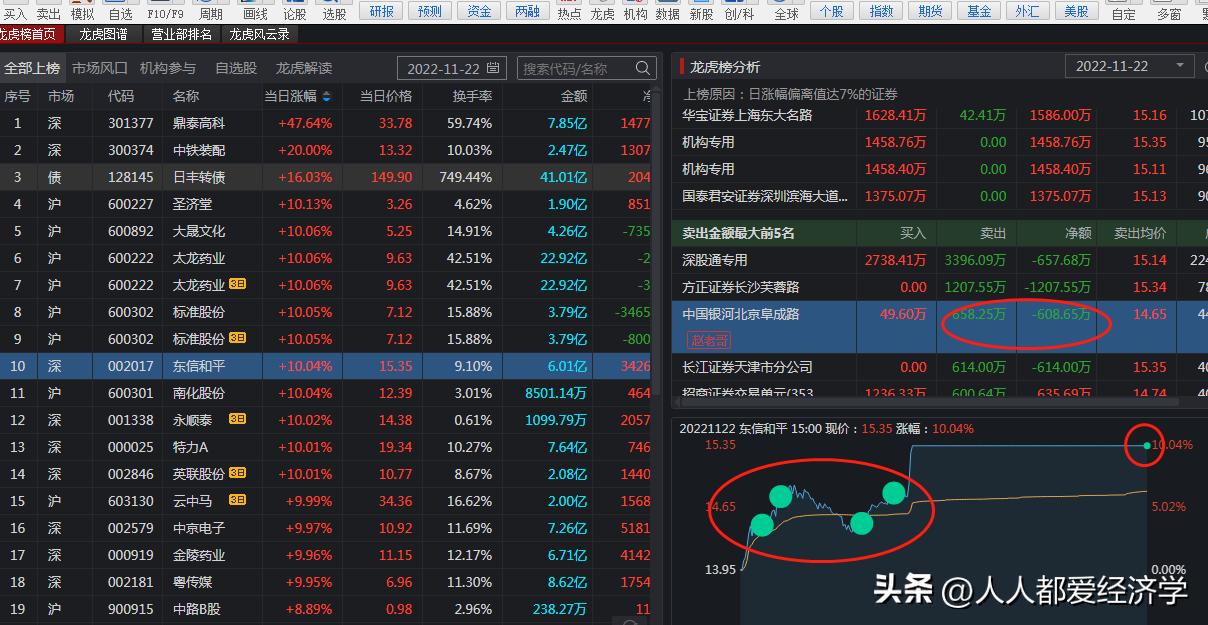The height and width of the screenshot is (625, 1208).
Task: Open the 资金 capital flow panel
Action: pos(478,11)
